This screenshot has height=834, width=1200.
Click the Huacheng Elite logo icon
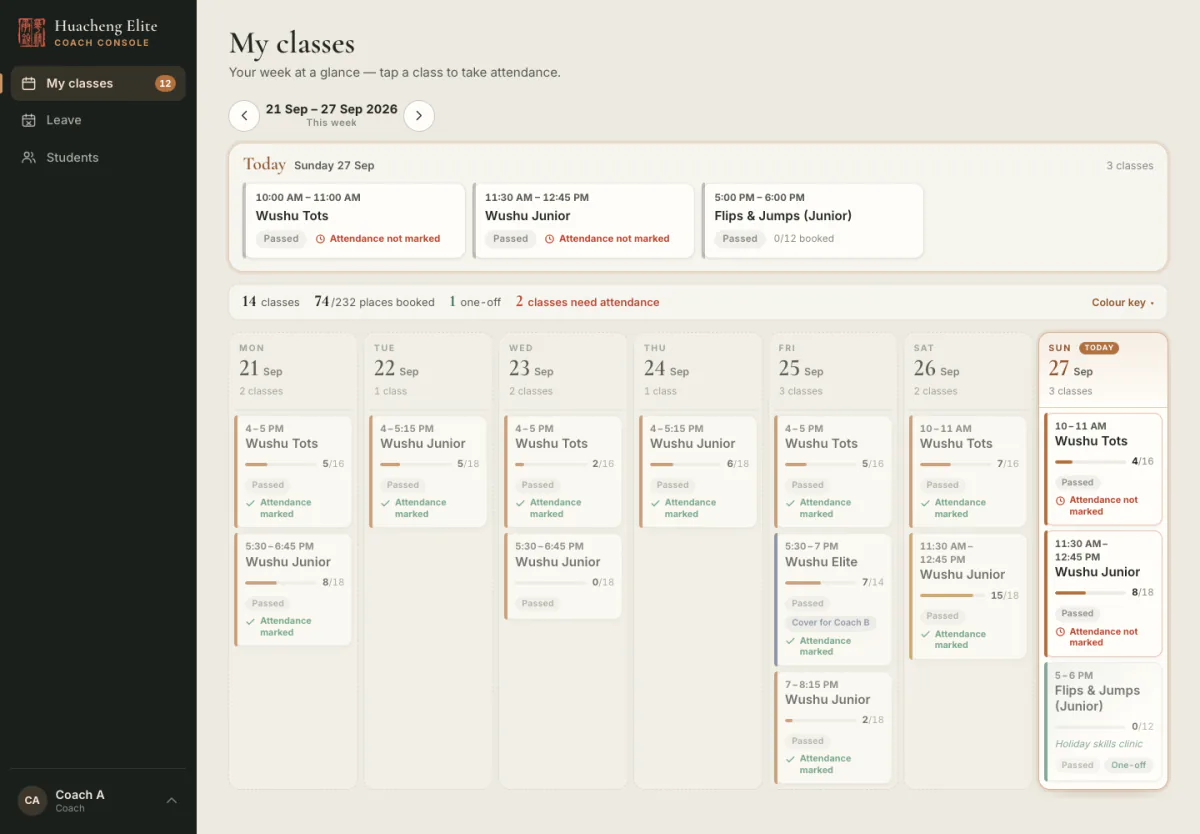coord(32,33)
